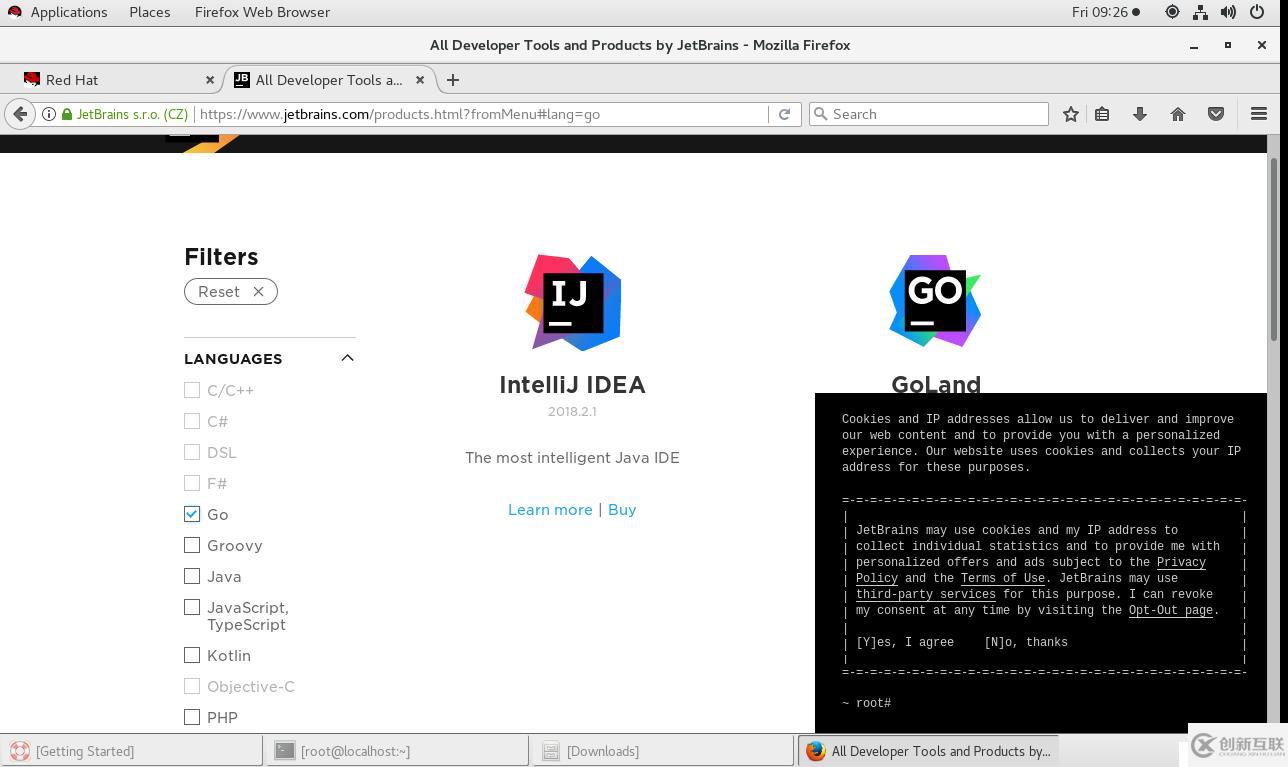
Task: Tick the C# language checkbox
Action: click(192, 421)
